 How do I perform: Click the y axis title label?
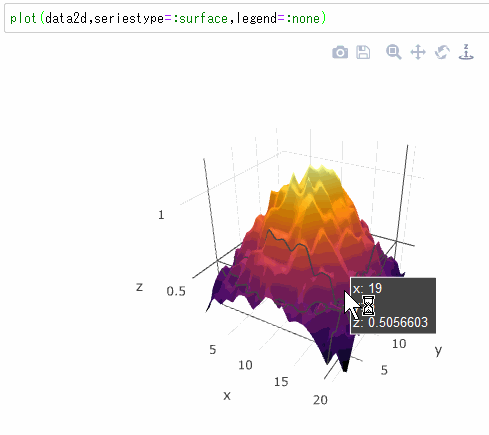(438, 351)
